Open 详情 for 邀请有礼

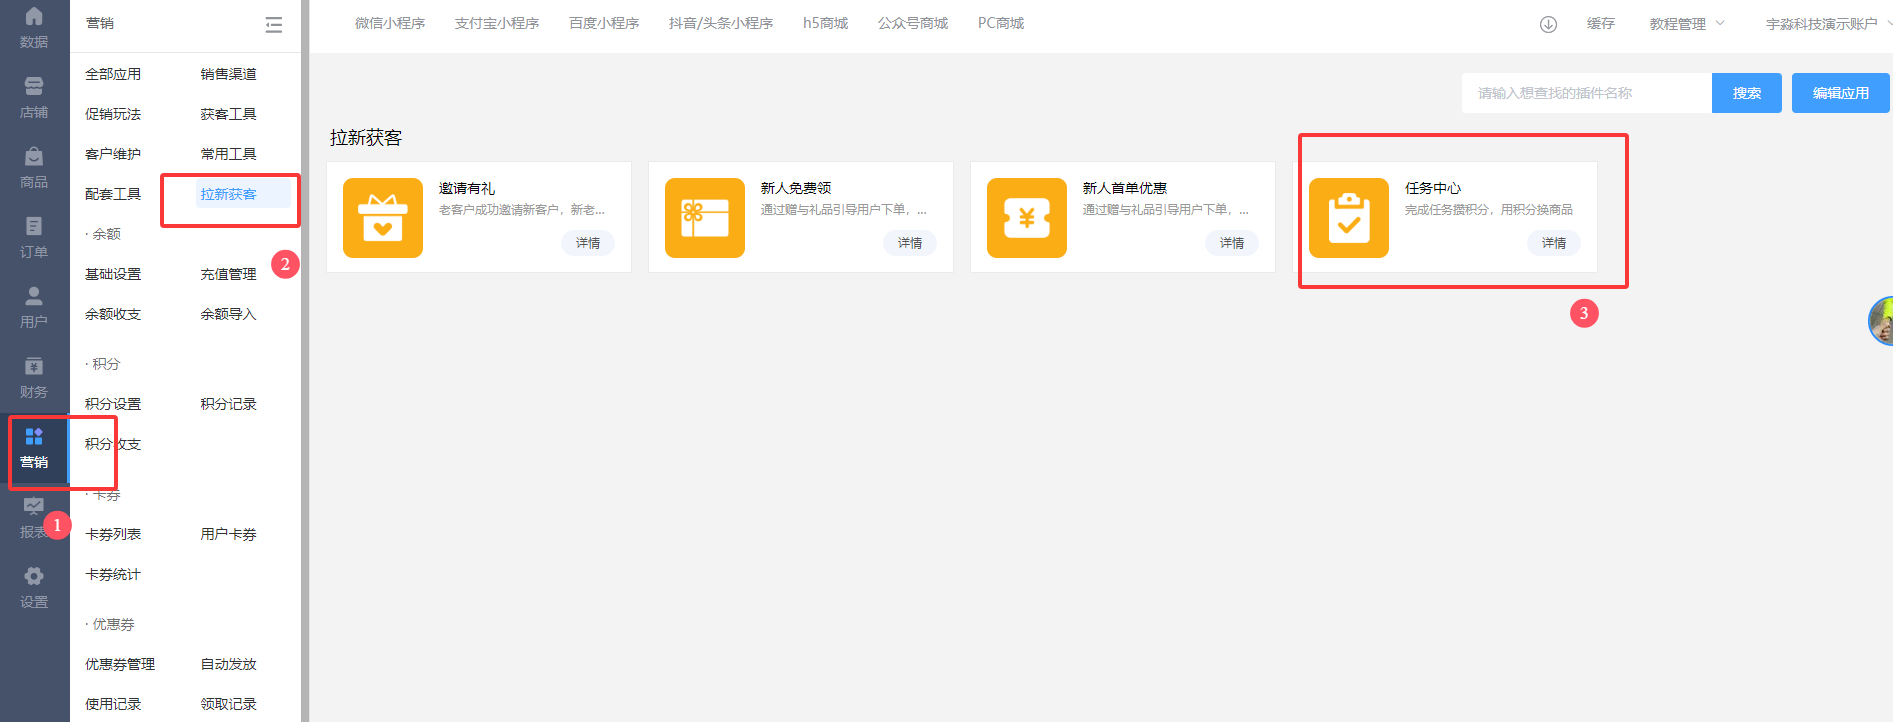click(588, 243)
